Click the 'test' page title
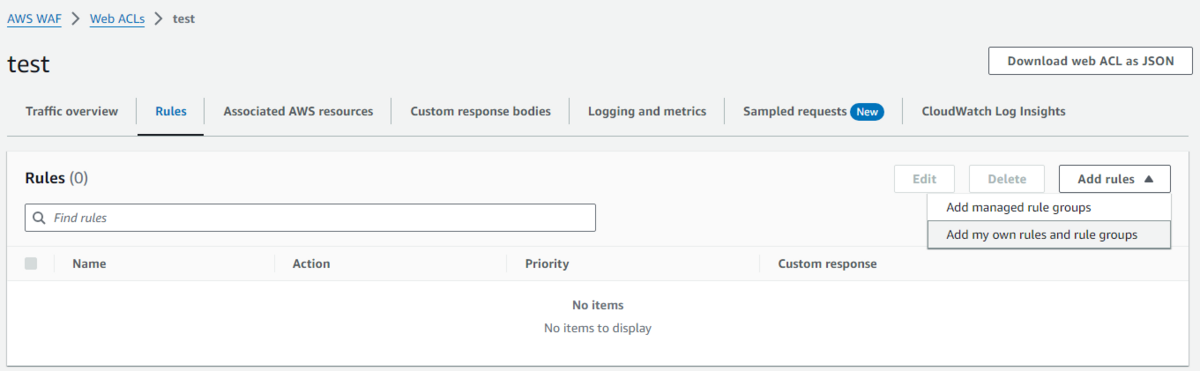 coord(28,64)
